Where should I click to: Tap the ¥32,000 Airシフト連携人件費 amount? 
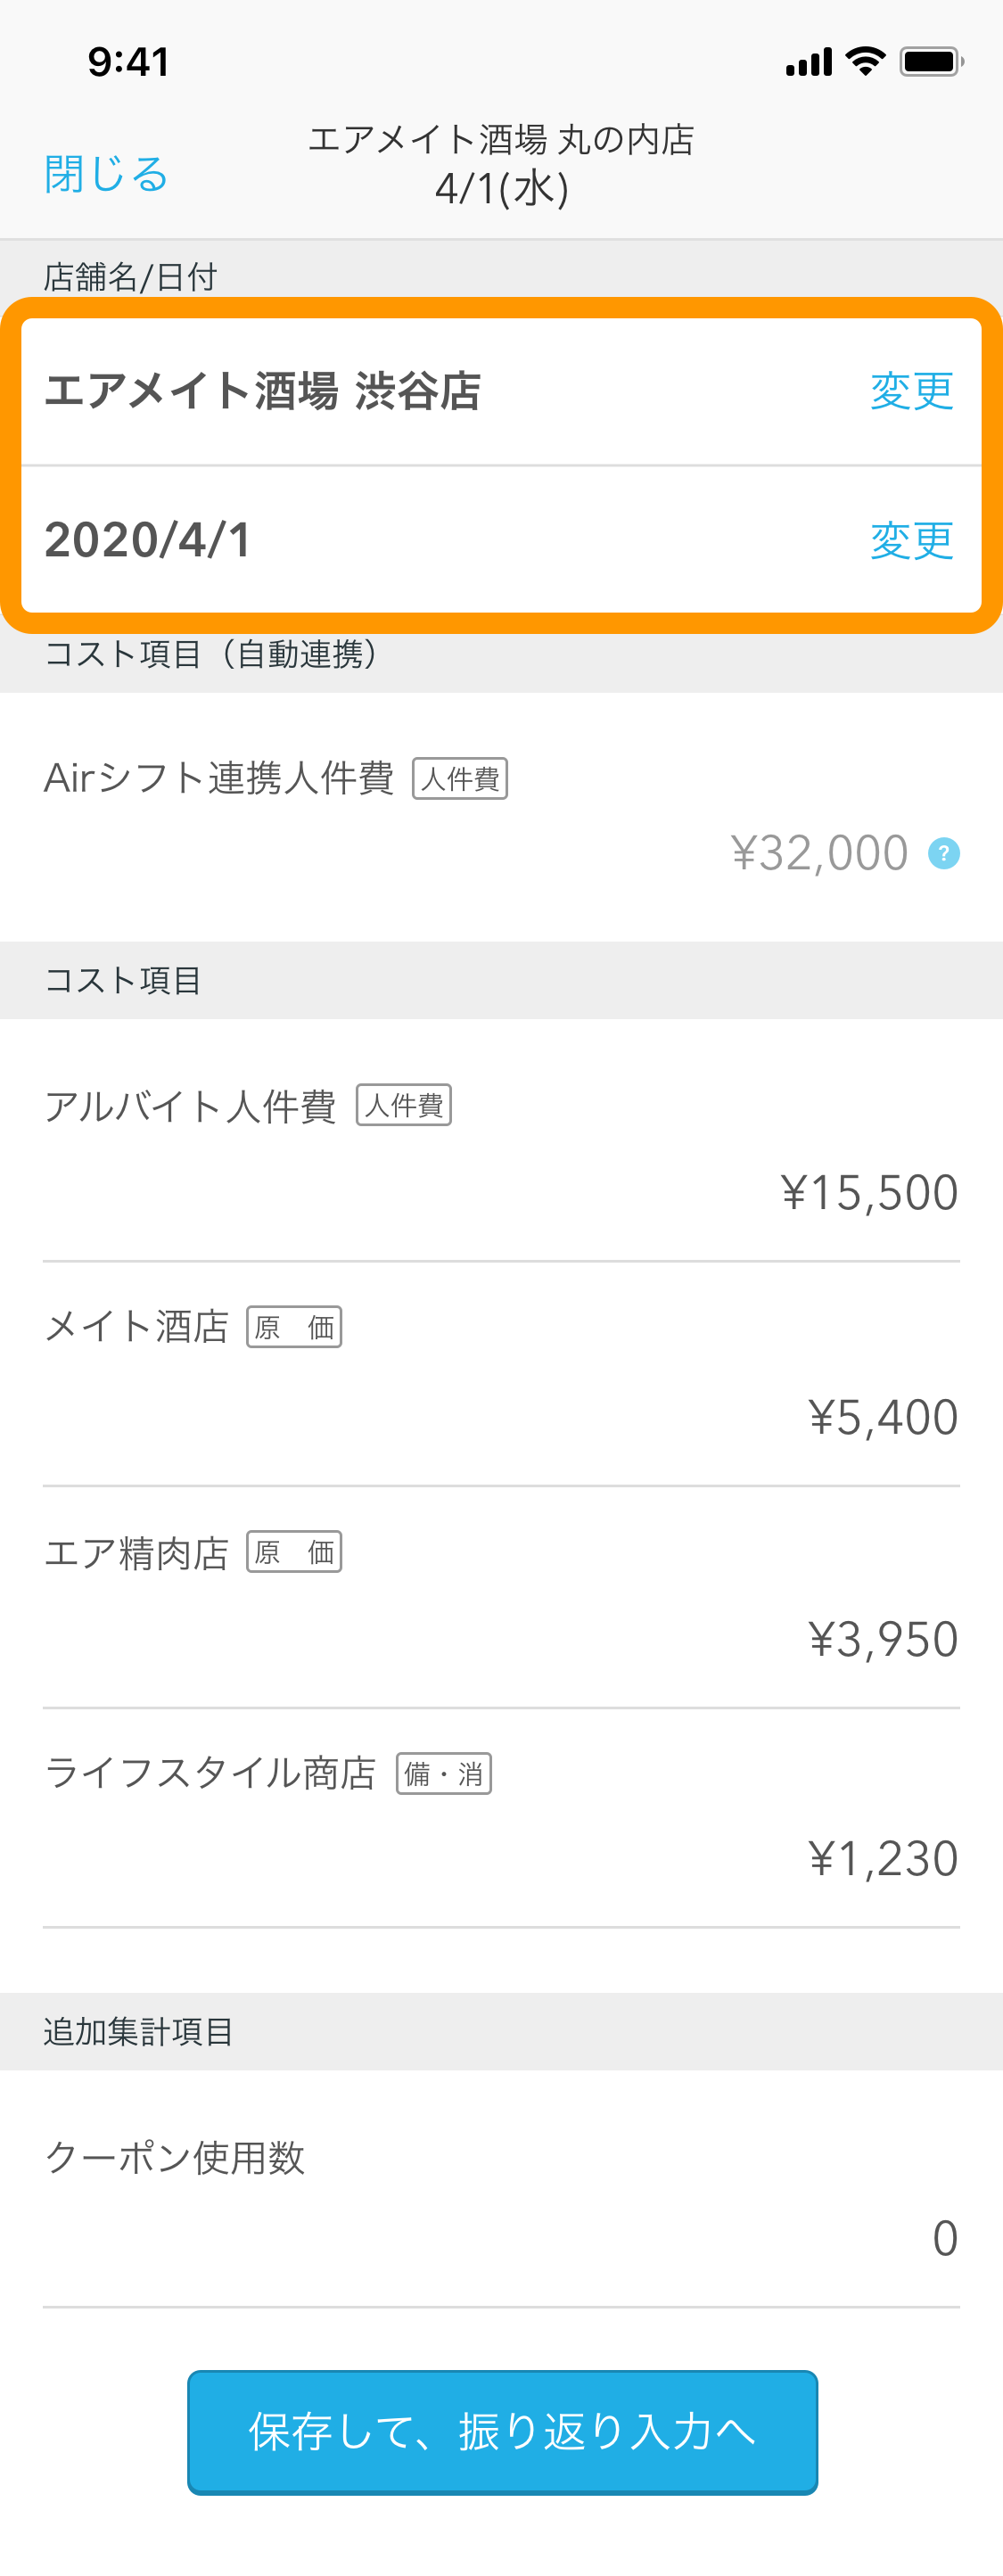819,853
